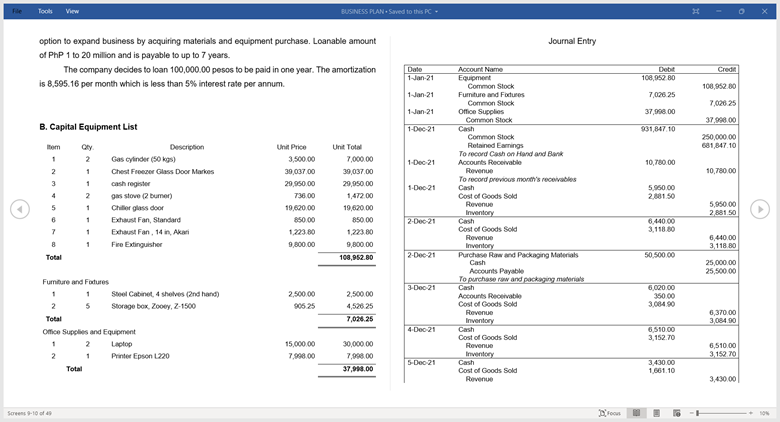Click the furniture total 7,026.25 on left page
This screenshot has width=780, height=422.
(360, 319)
